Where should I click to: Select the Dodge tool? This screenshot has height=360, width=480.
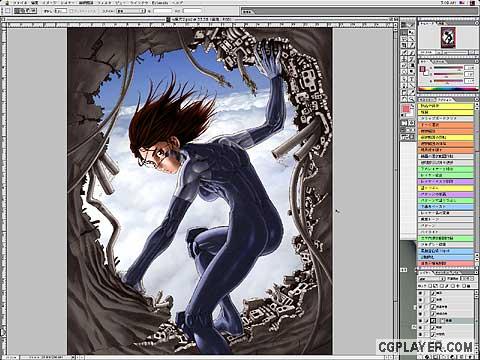(411, 71)
